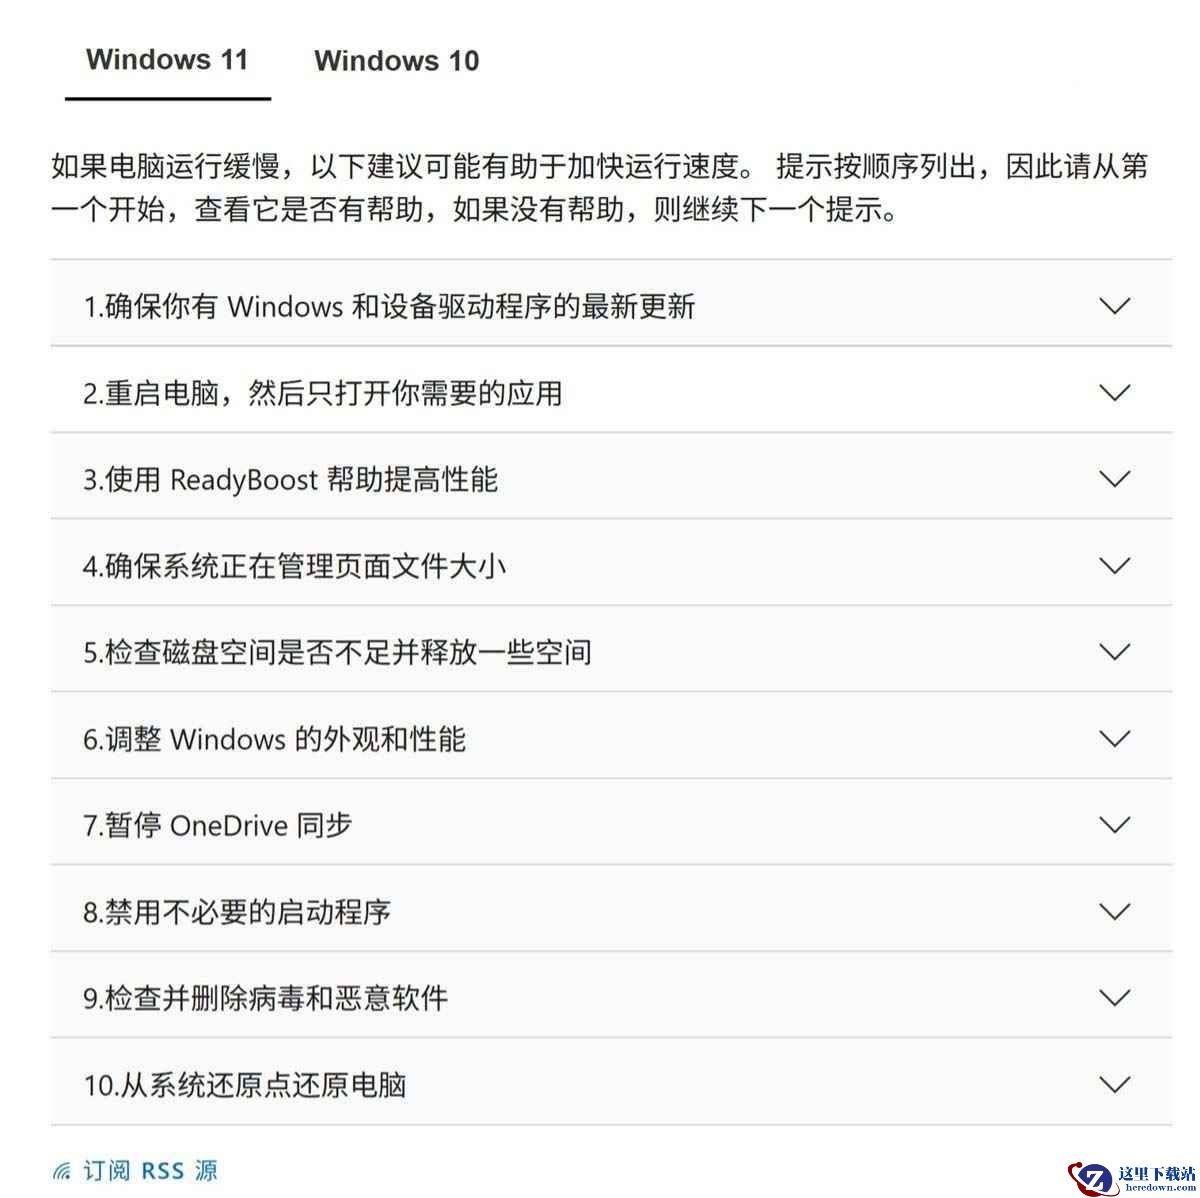Click the '7.暂停 OneDrive 同步' heading text

coord(217,825)
